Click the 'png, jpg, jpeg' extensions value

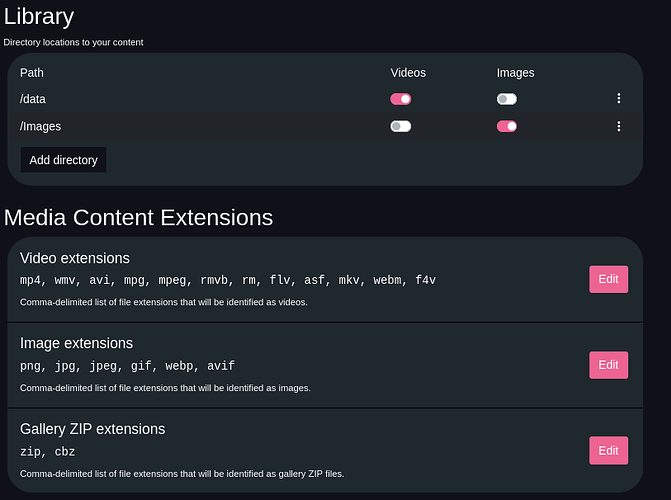127,366
